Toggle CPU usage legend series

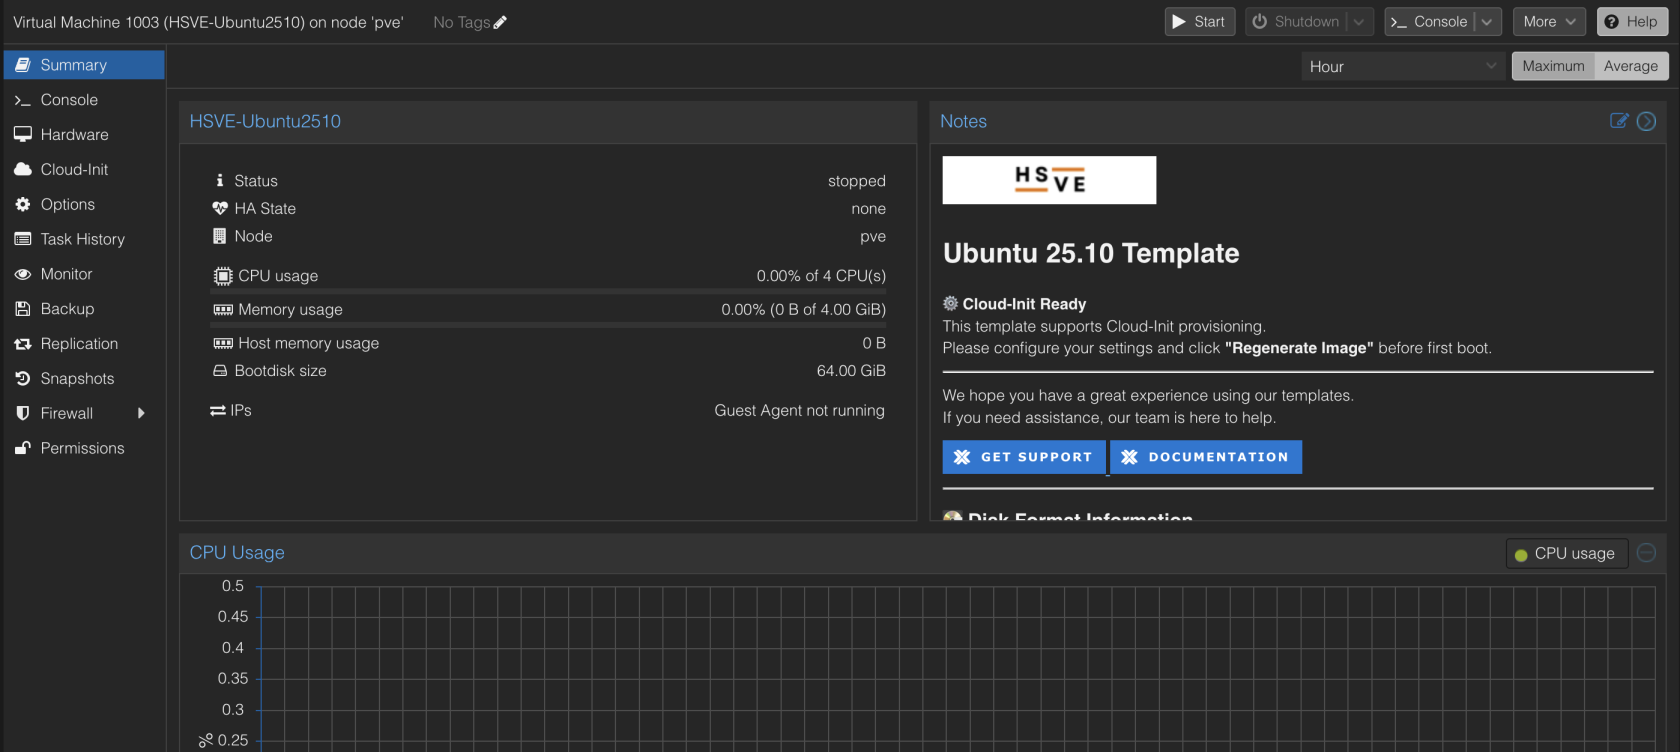pyautogui.click(x=1567, y=553)
